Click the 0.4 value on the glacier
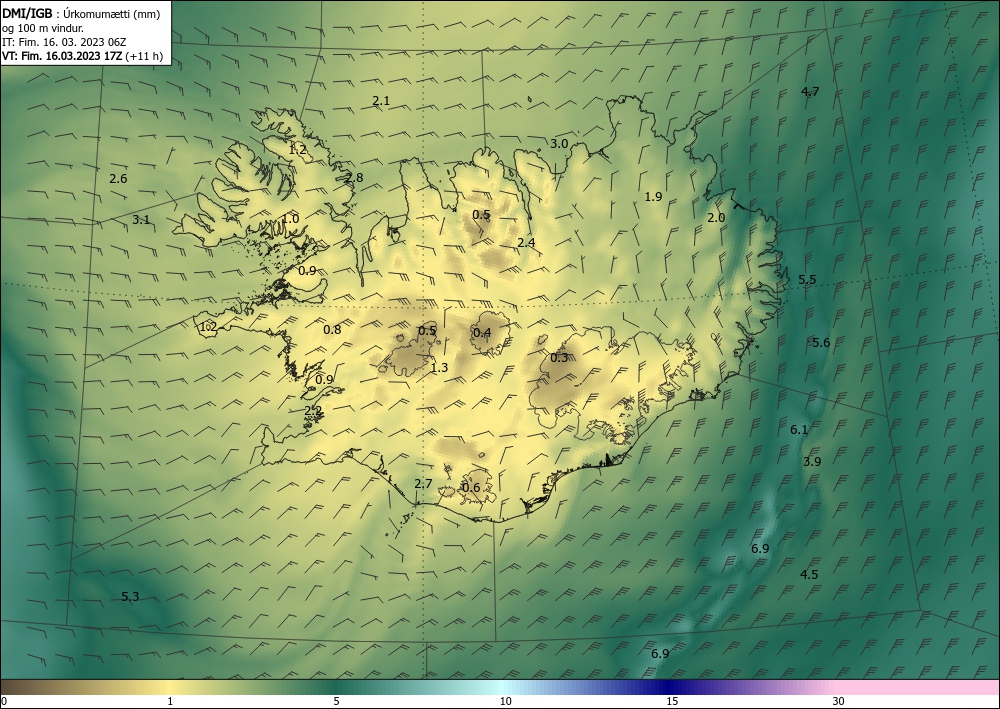 pyautogui.click(x=482, y=332)
